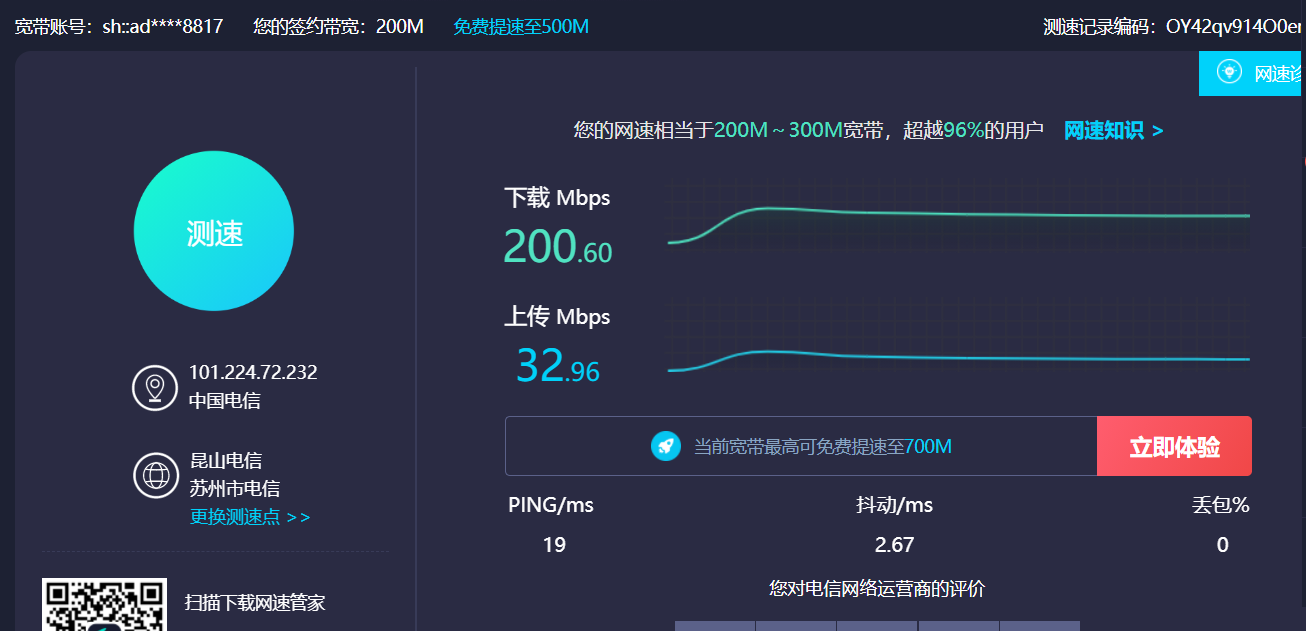Viewport: 1306px width, 631px height.
Task: Click the 您的签约带宽：200M text
Action: tap(339, 26)
